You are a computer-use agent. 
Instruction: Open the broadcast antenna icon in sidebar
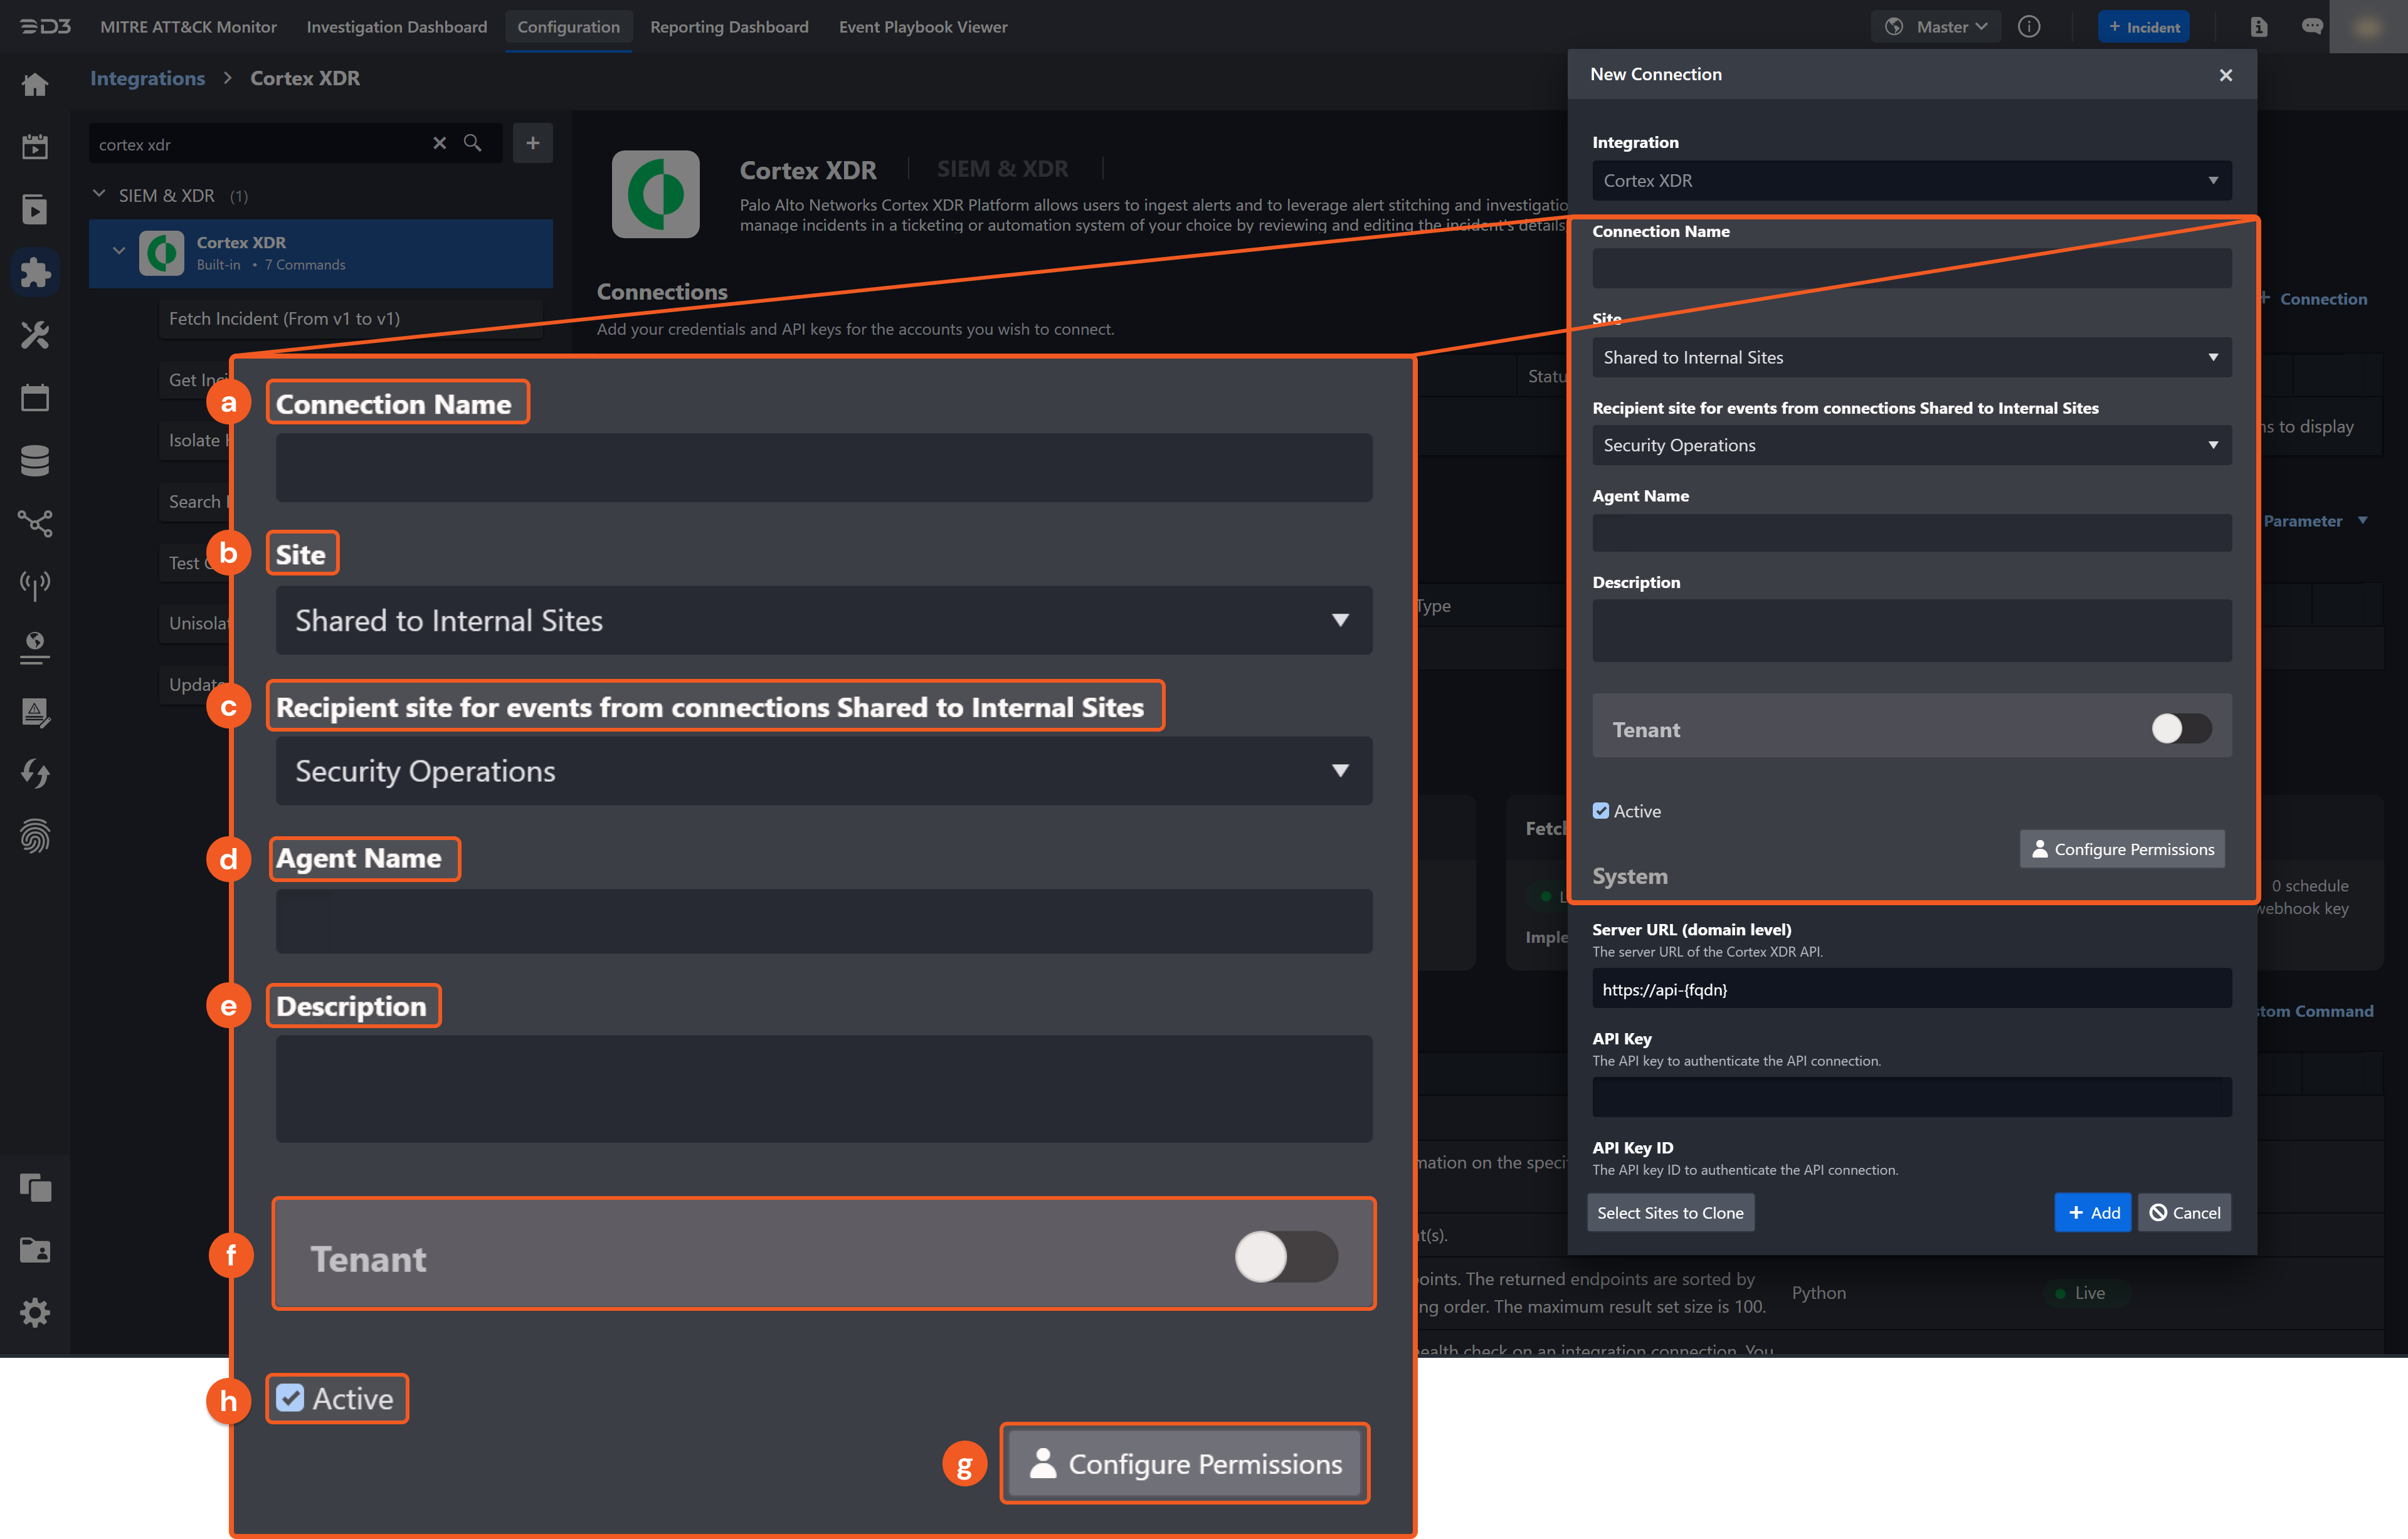pyautogui.click(x=35, y=585)
